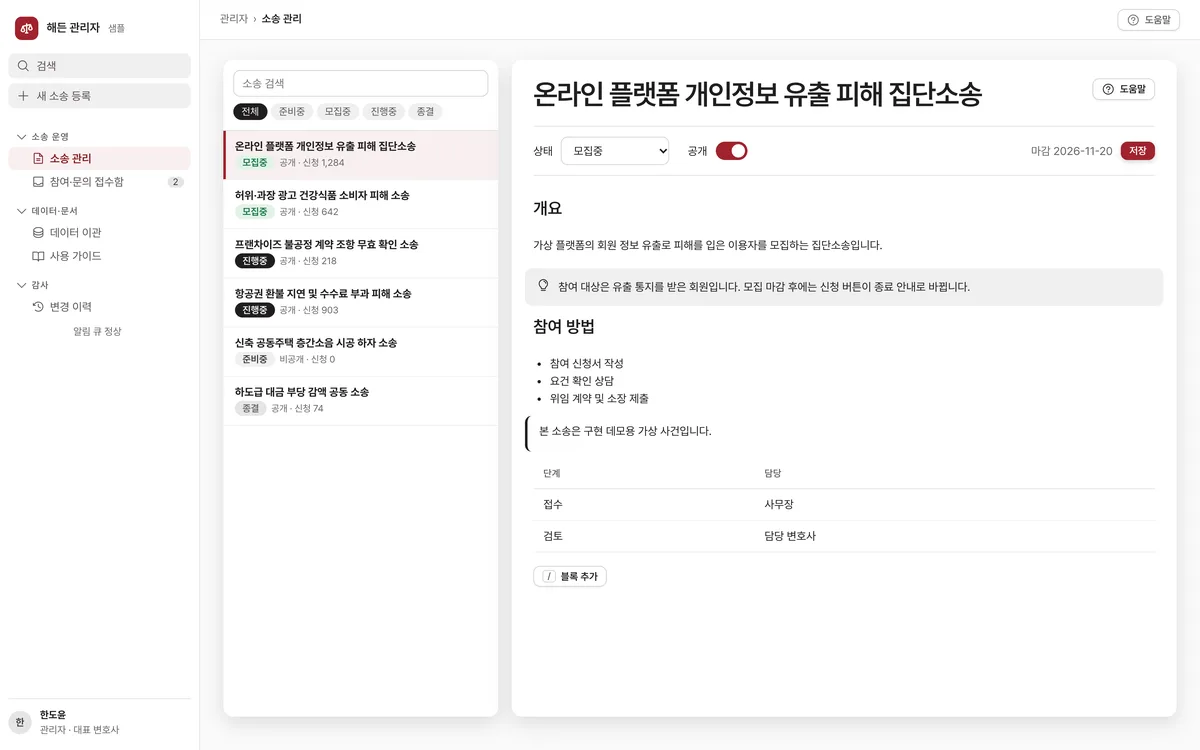Select the 준비중 filter chip
This screenshot has height=750, width=1200.
292,112
